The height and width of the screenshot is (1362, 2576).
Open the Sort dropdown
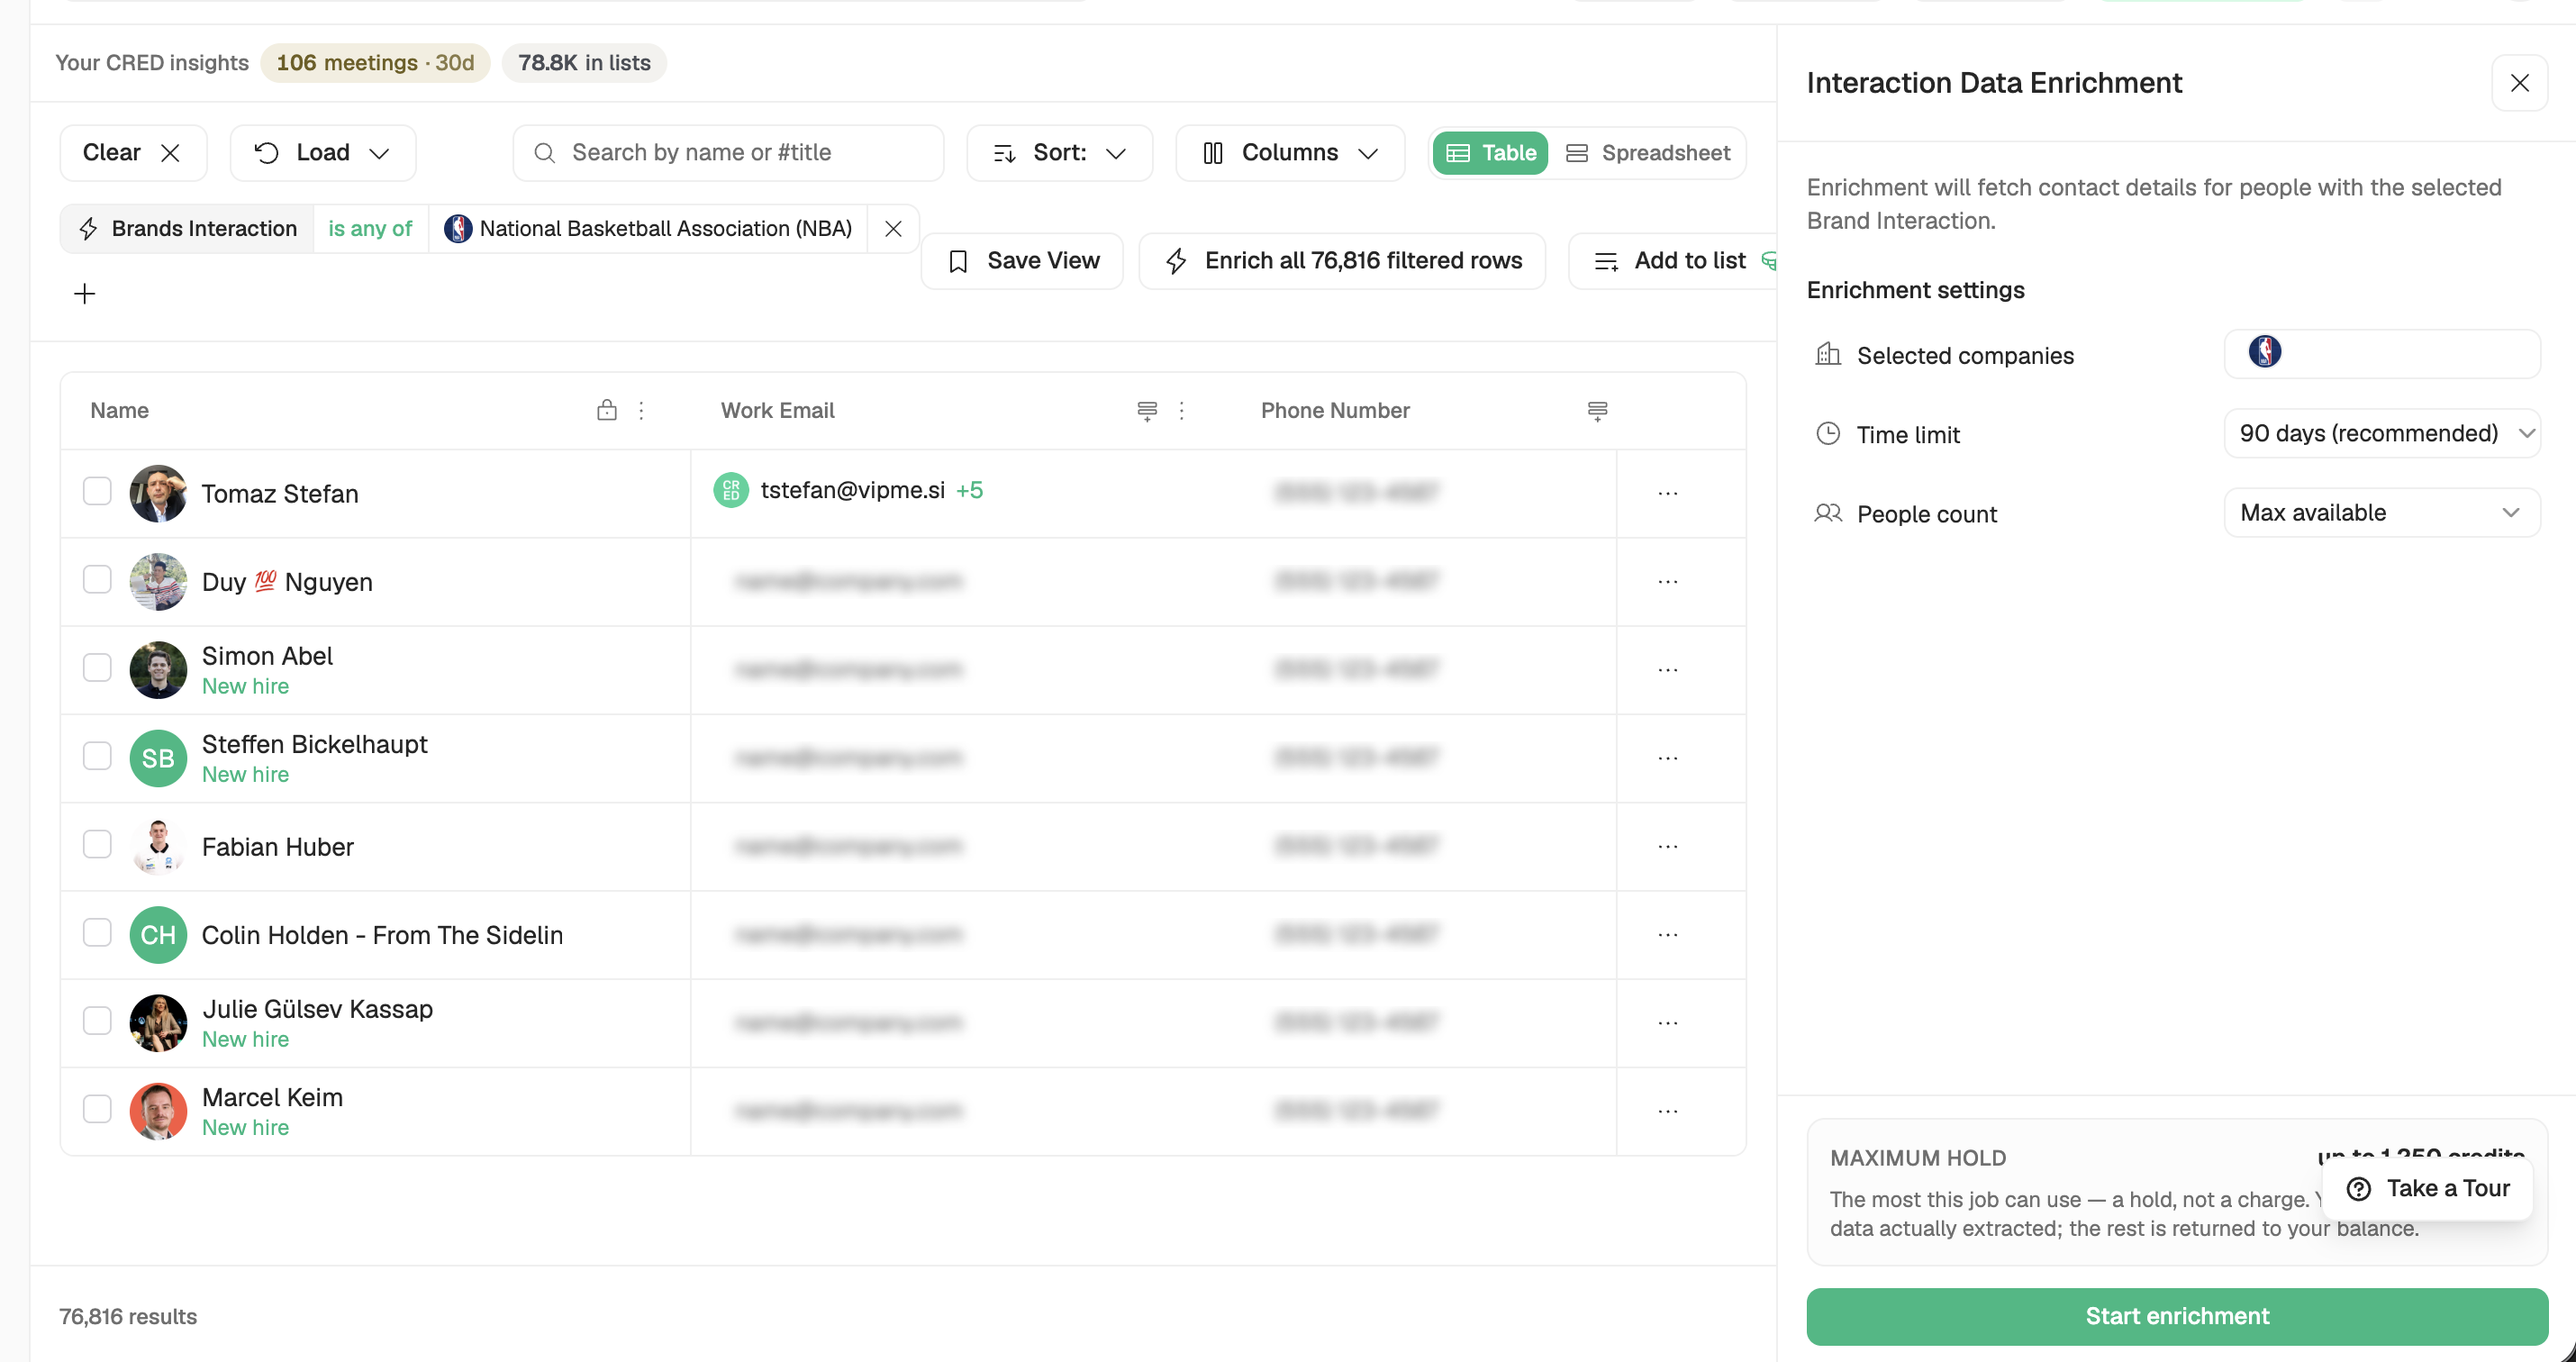tap(1059, 153)
